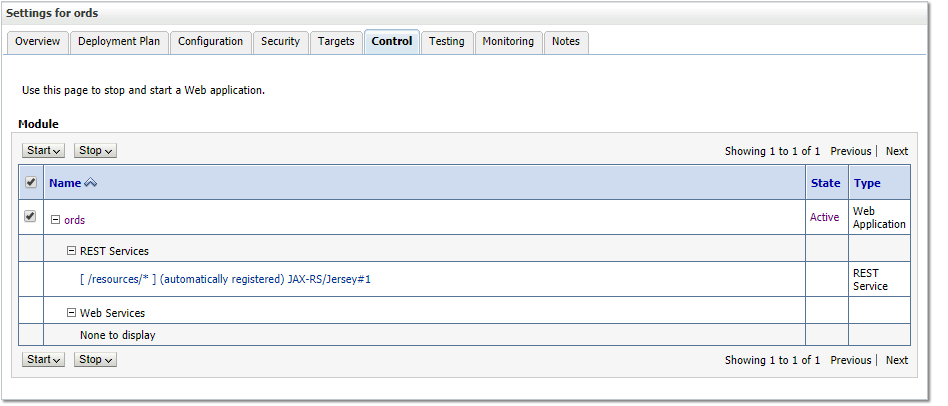Click the sort arrow icon beside Name
Screen dimensions: 948x406
pyautogui.click(x=90, y=184)
